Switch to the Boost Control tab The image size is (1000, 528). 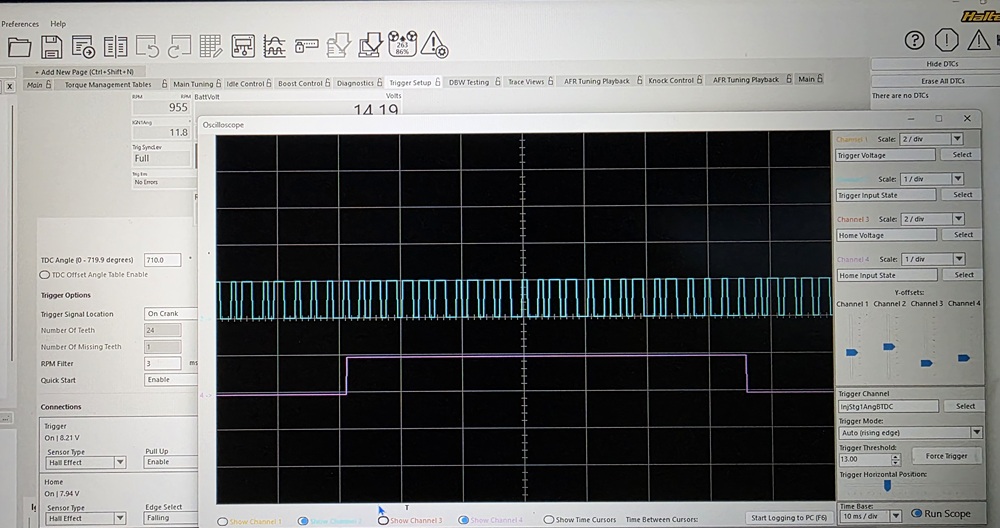[300, 83]
